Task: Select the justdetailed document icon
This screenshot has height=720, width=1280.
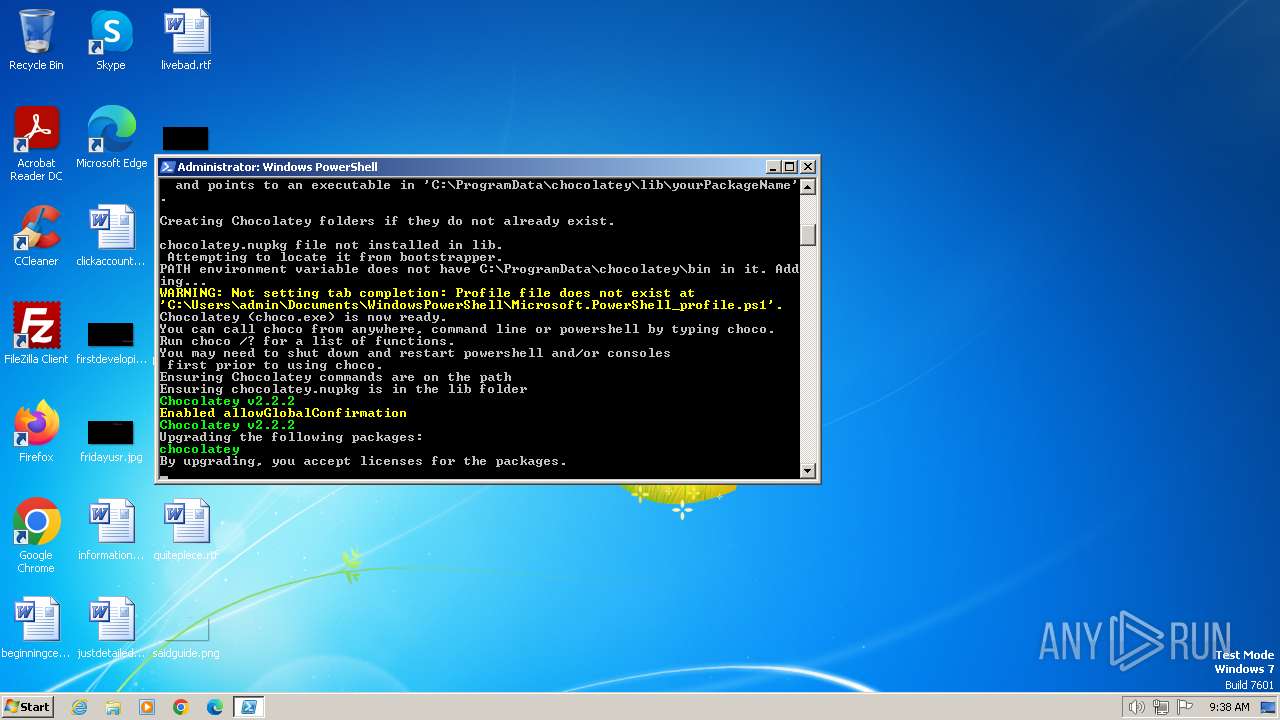Action: [x=111, y=628]
